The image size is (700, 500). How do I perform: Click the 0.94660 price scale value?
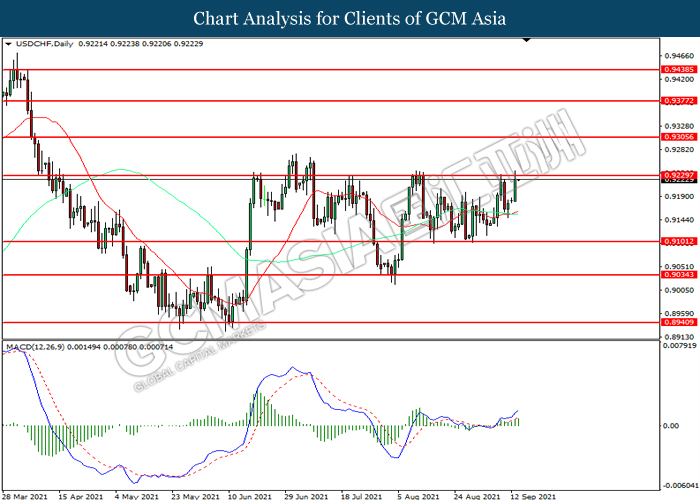point(679,56)
